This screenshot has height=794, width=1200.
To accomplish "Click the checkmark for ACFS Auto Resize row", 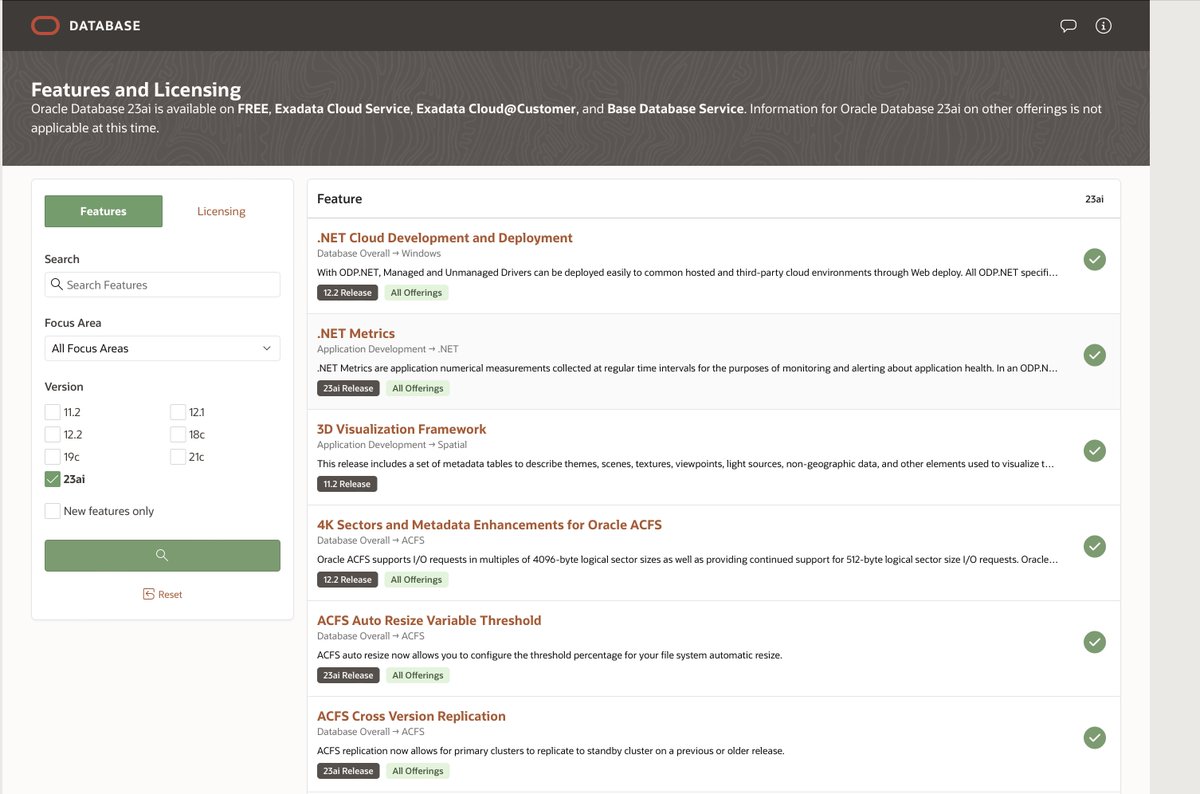I will pos(1095,642).
